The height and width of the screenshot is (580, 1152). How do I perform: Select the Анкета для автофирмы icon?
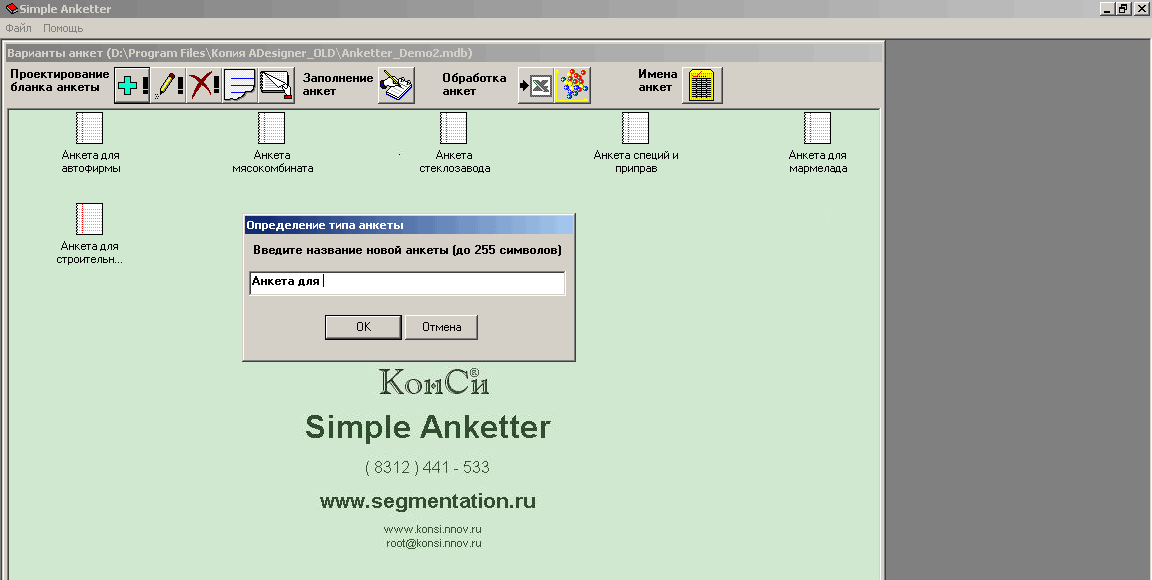click(x=90, y=128)
